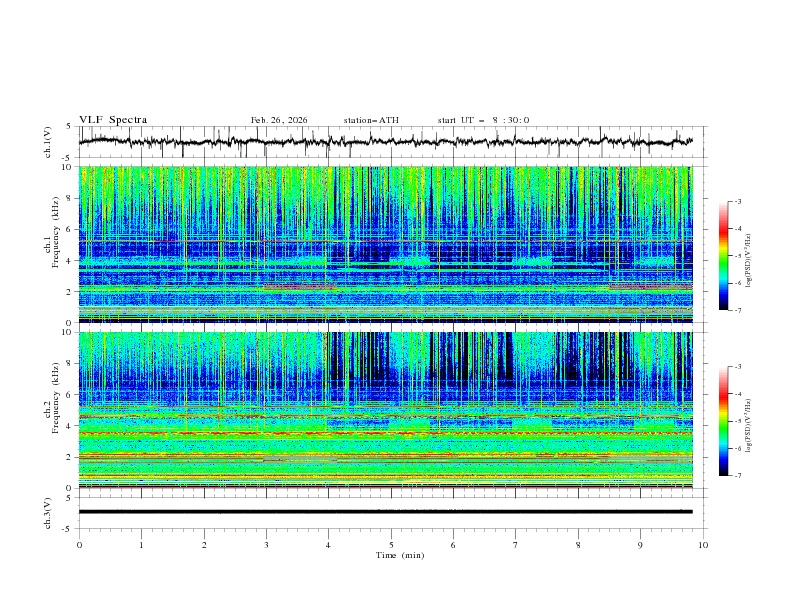This screenshot has height=612, width=792.
Task: Select the "start UT = 8 :30: 0" text
Action: coord(483,120)
